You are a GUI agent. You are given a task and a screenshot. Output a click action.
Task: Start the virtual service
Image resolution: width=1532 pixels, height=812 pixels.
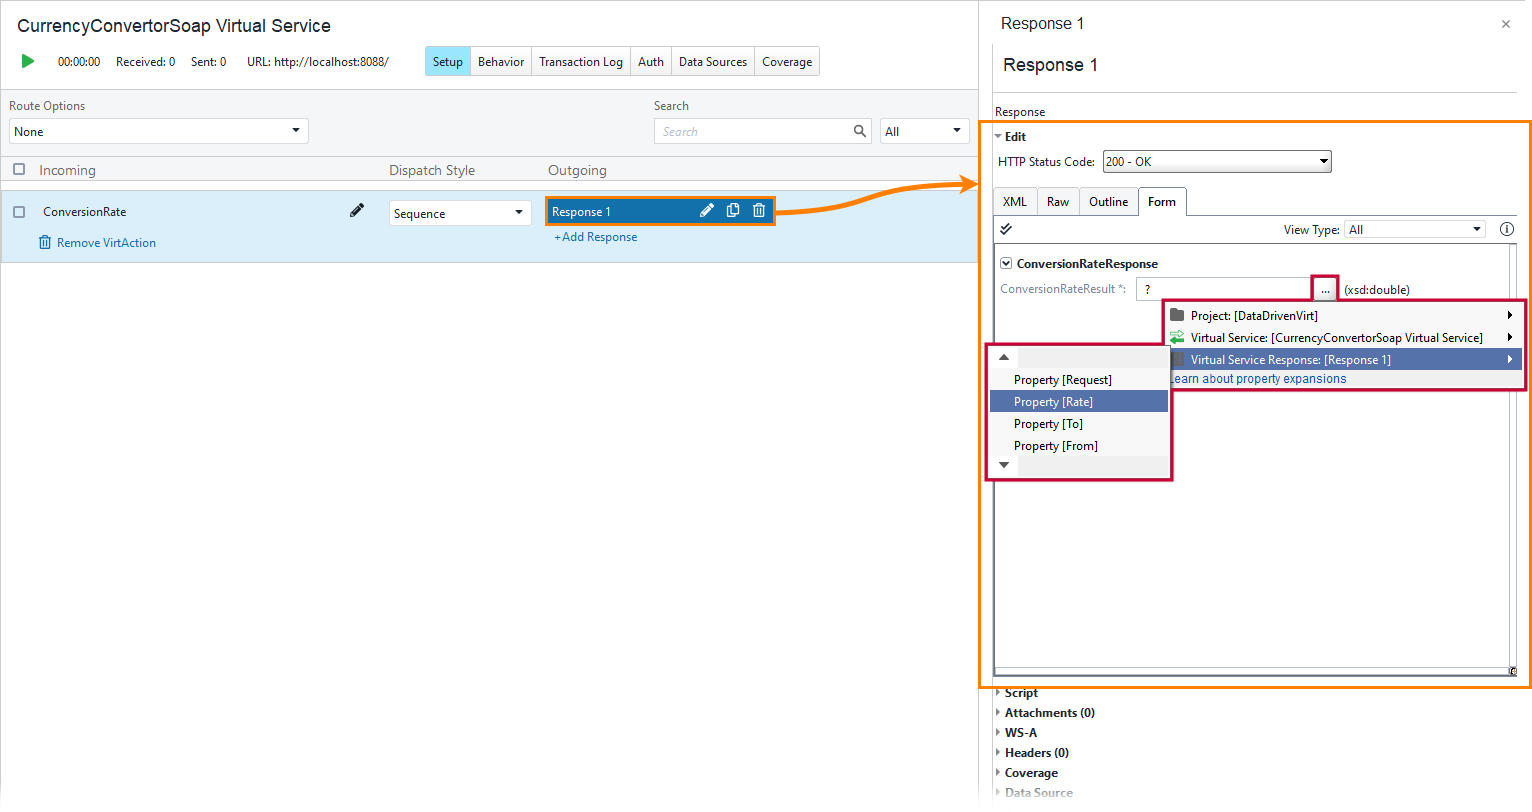click(27, 61)
